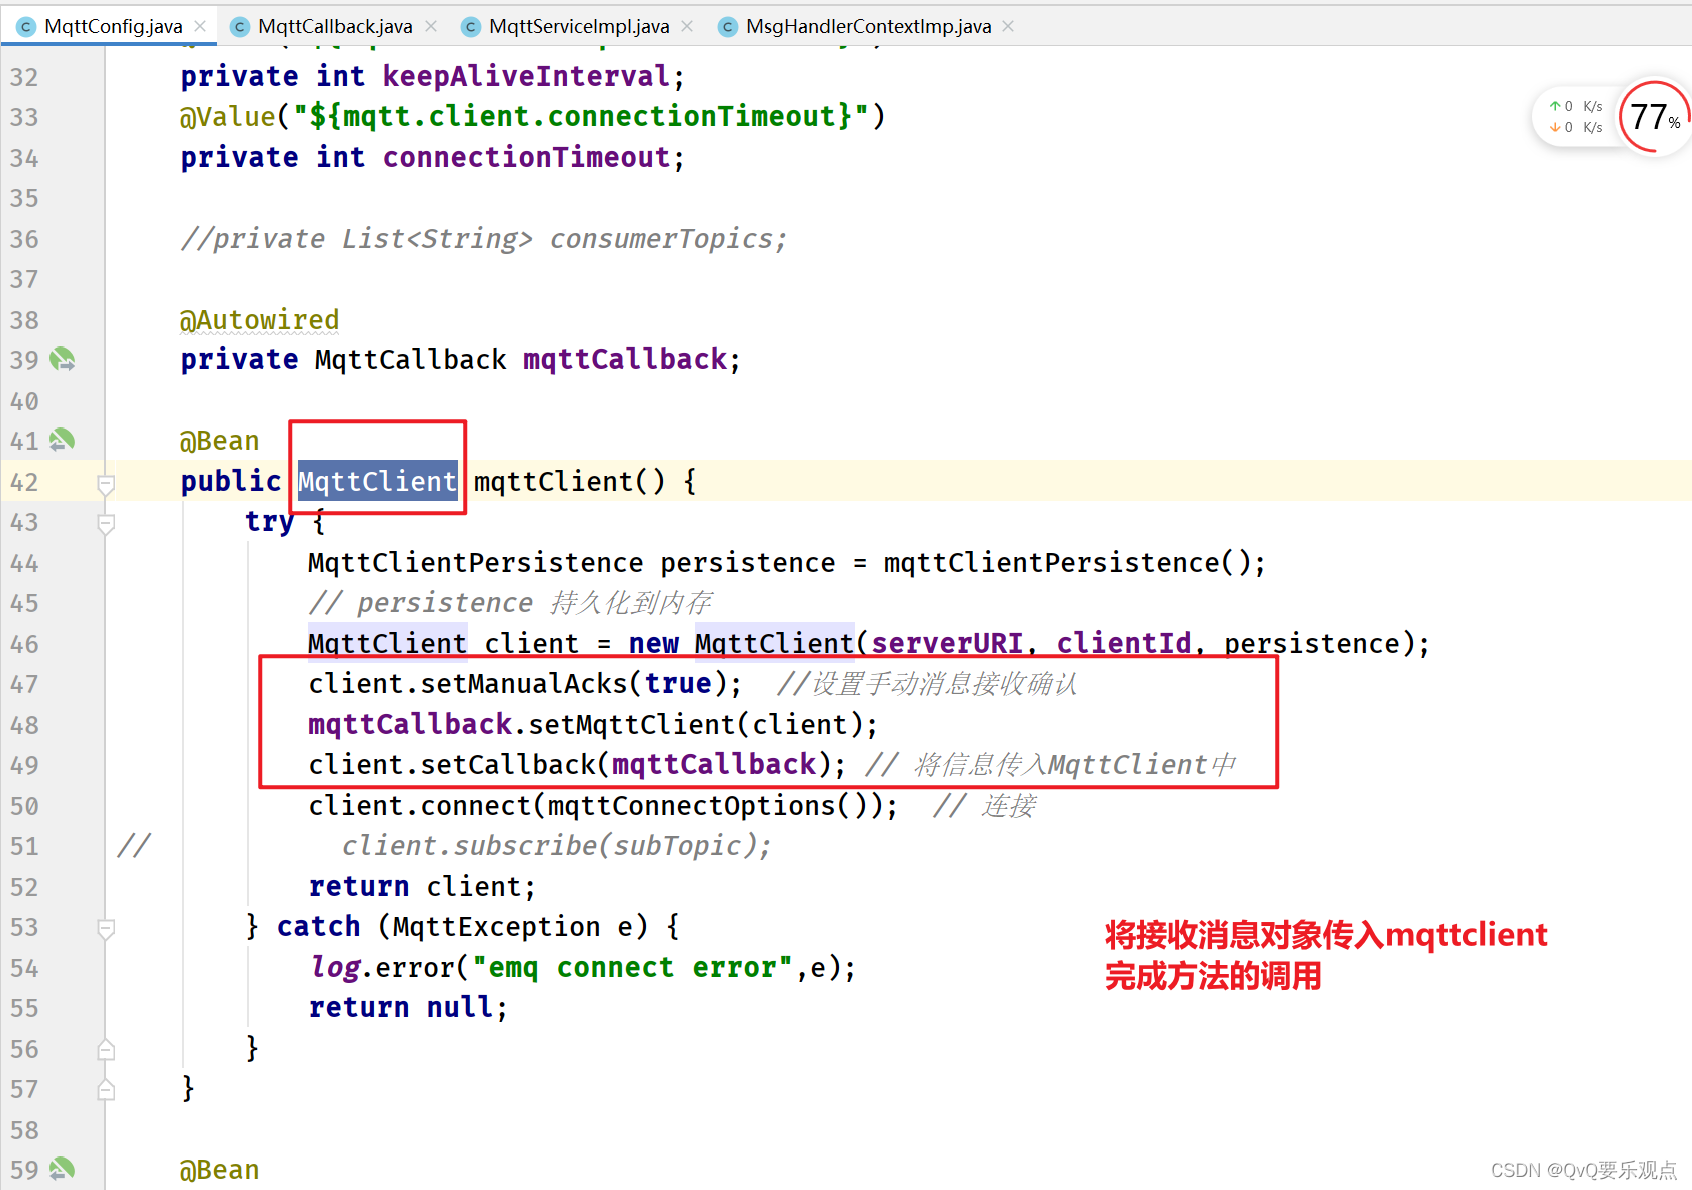
Task: Close the MqttCallback.java tab
Action: coord(431,26)
